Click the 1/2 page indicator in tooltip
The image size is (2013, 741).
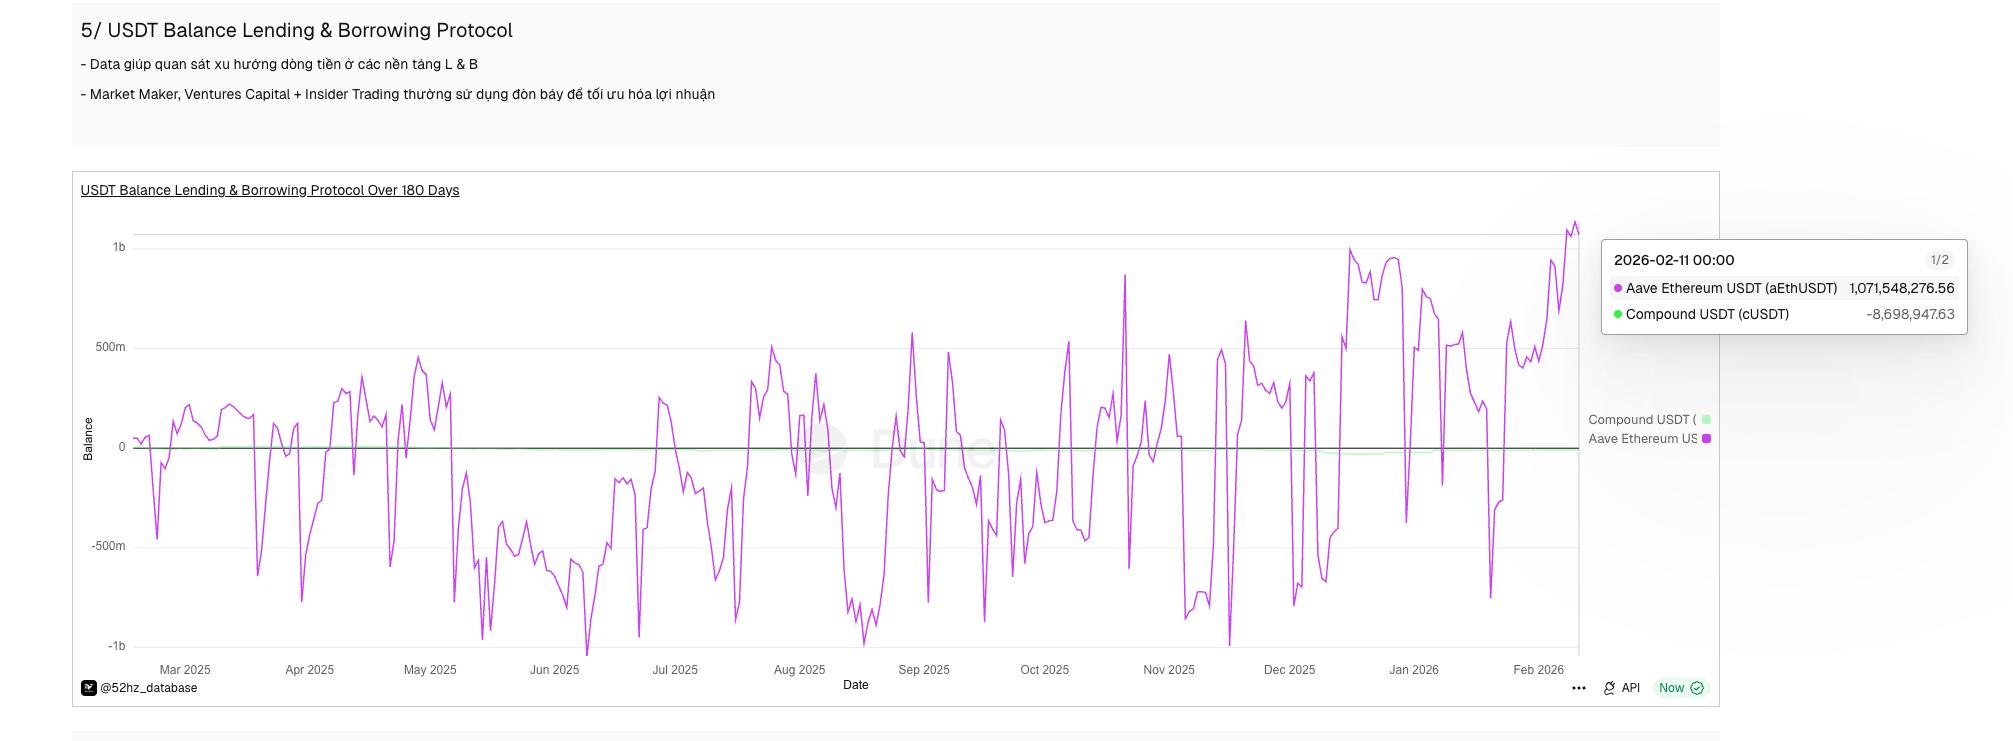[x=1939, y=260]
